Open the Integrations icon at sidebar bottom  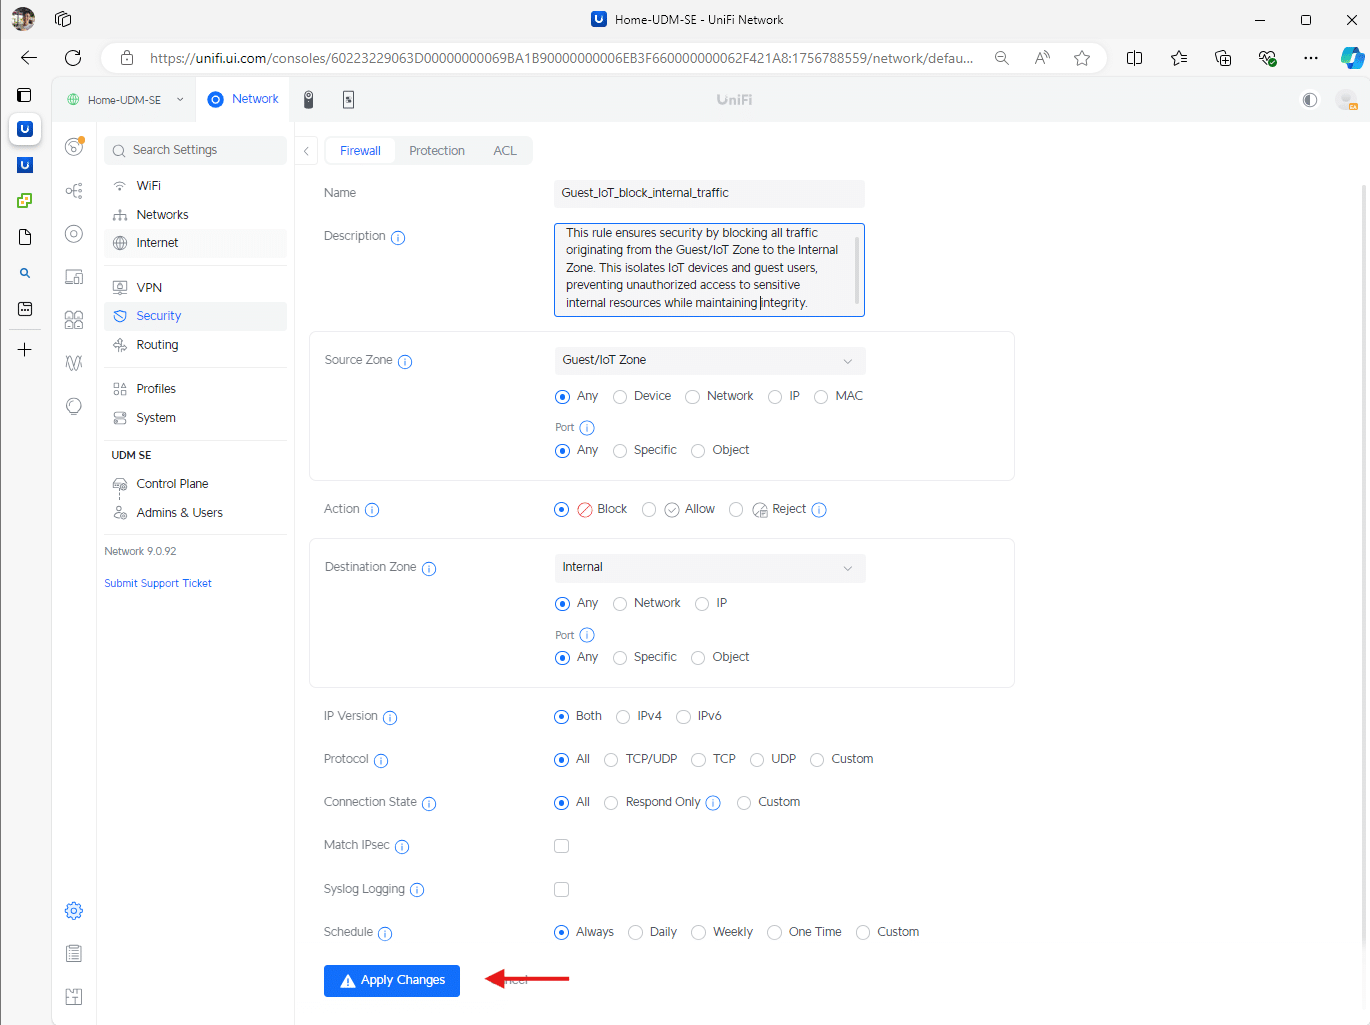[x=74, y=997]
